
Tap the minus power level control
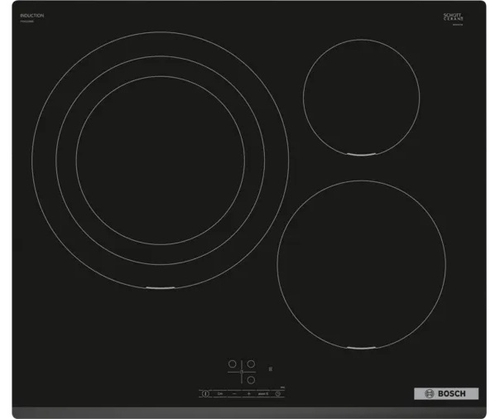(x=234, y=394)
